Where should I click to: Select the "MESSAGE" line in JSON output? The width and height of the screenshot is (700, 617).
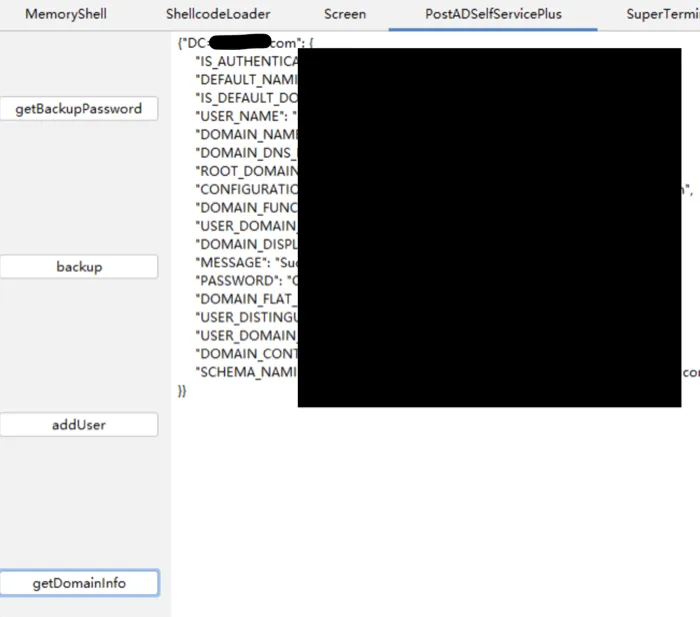click(247, 263)
